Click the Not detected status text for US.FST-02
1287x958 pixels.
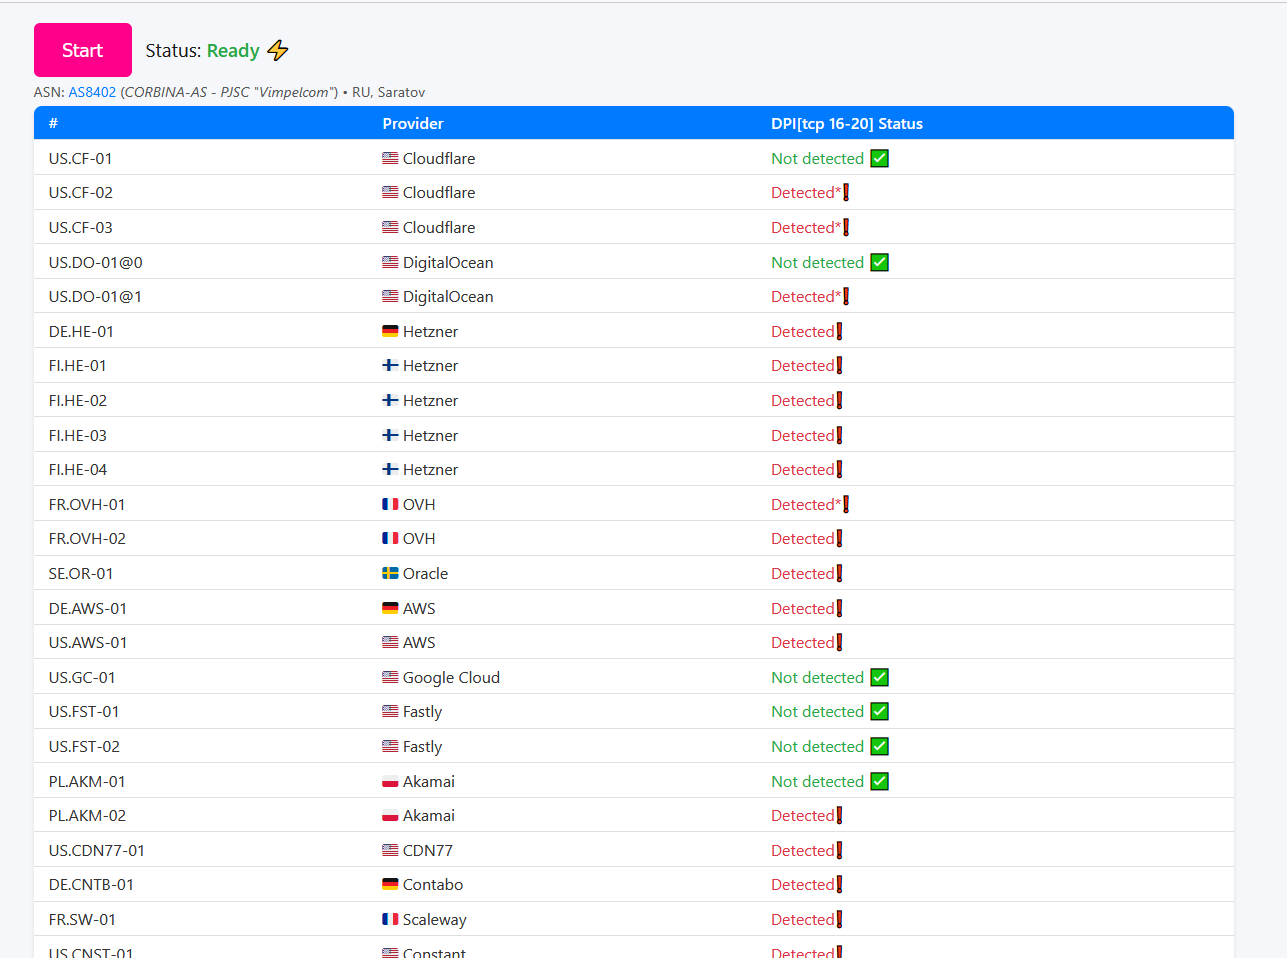(817, 746)
